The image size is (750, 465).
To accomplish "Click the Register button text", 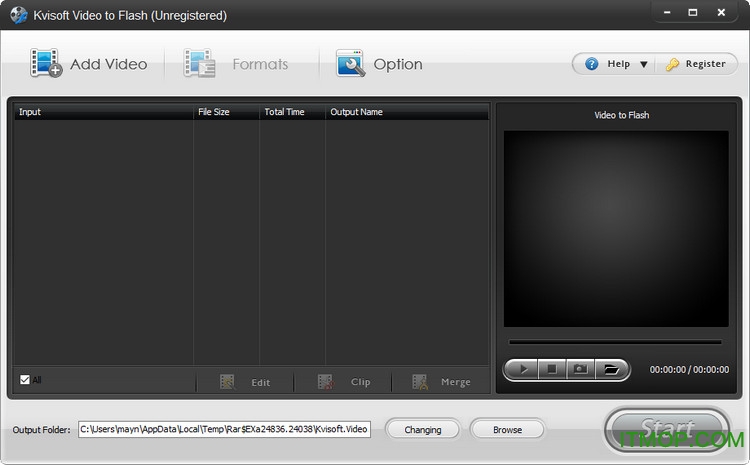I will click(706, 64).
